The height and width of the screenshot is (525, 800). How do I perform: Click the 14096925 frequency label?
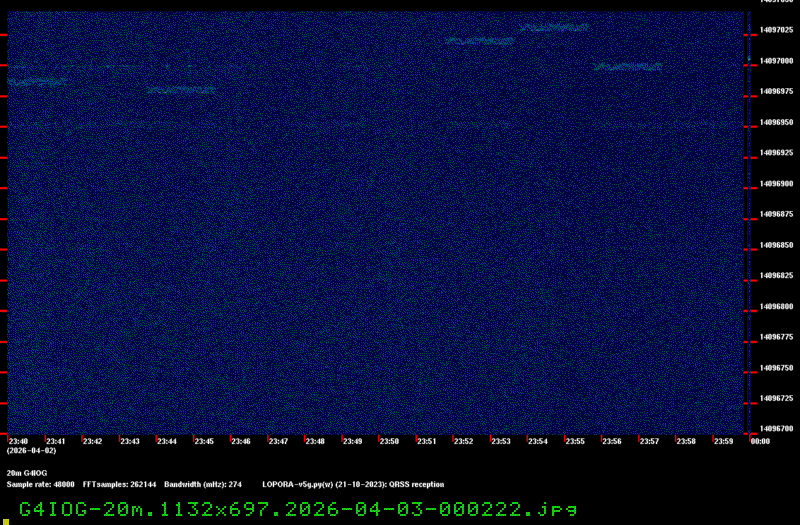(x=777, y=153)
